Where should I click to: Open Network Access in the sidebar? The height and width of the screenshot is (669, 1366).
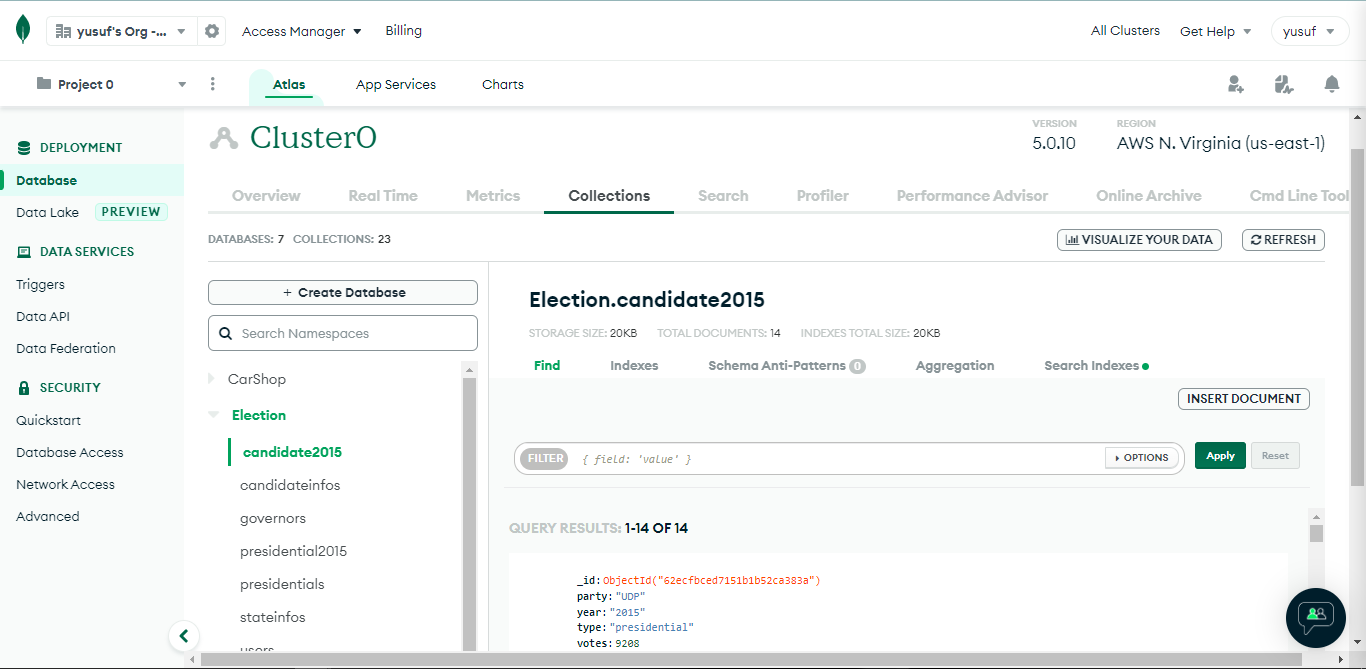pos(65,485)
